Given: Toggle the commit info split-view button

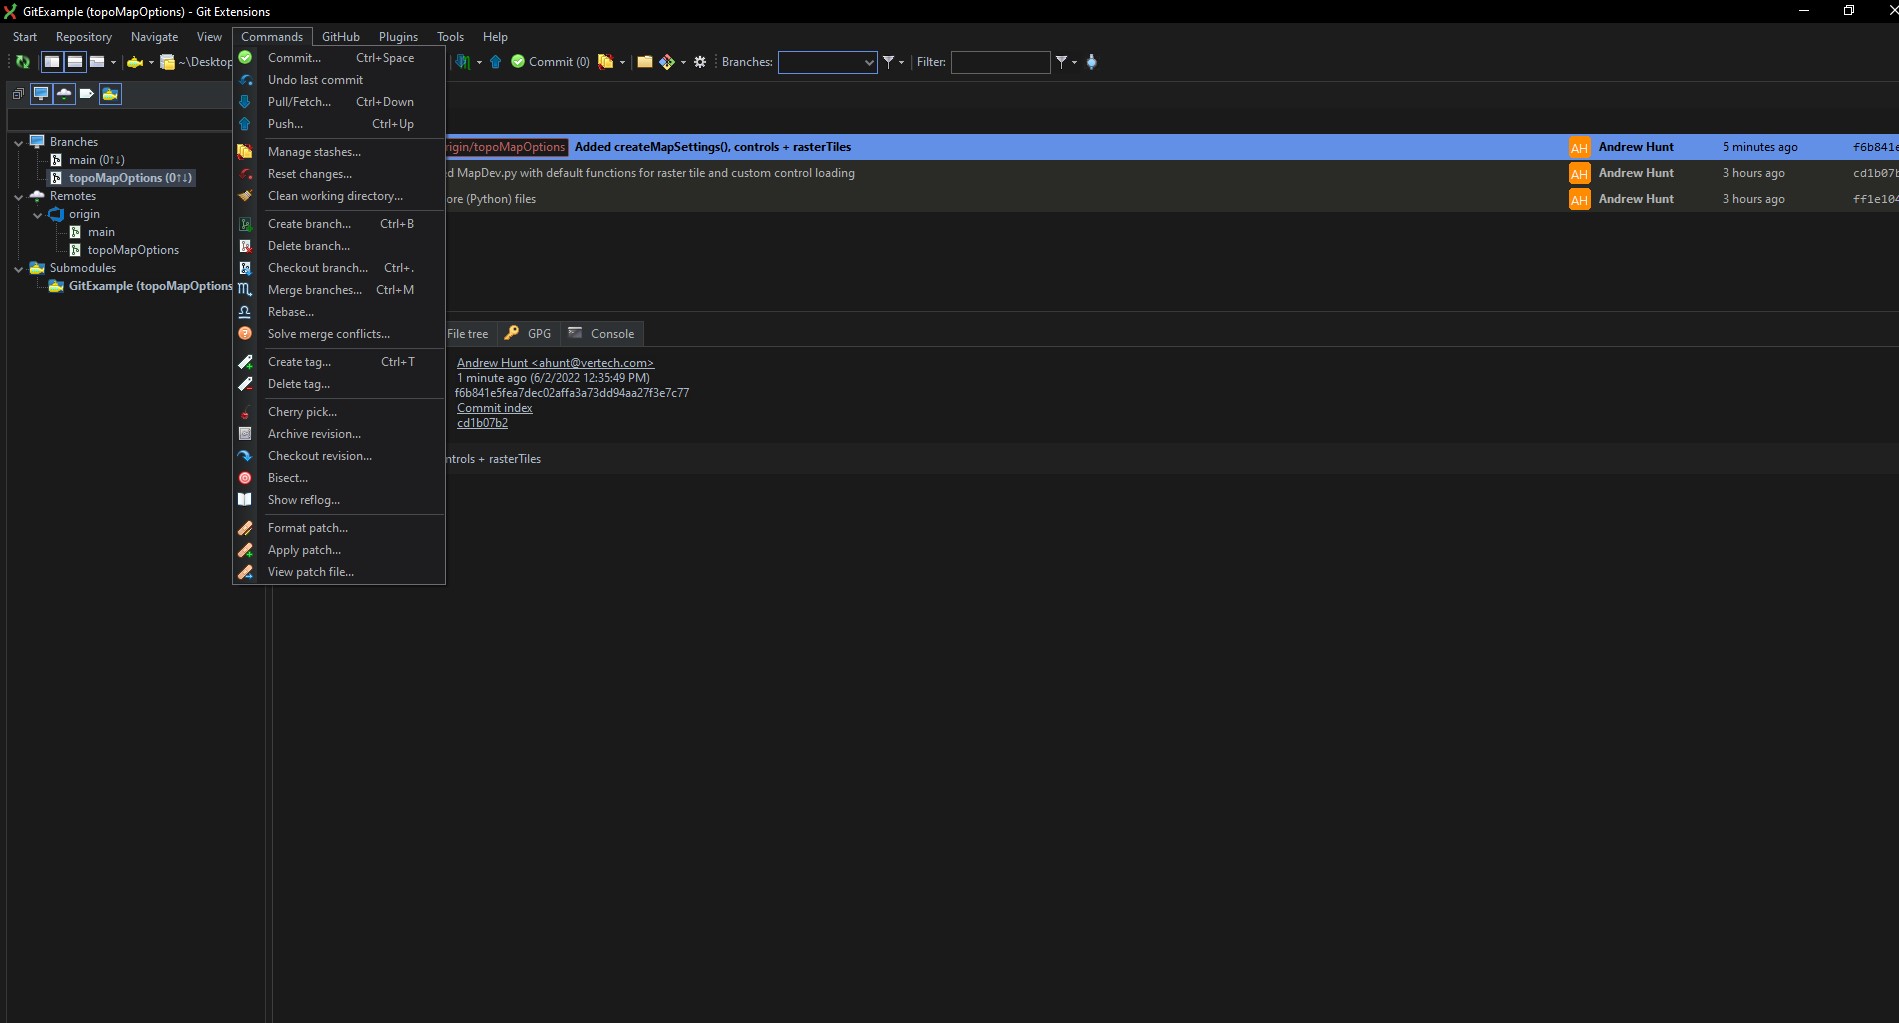Looking at the screenshot, I should pos(75,62).
